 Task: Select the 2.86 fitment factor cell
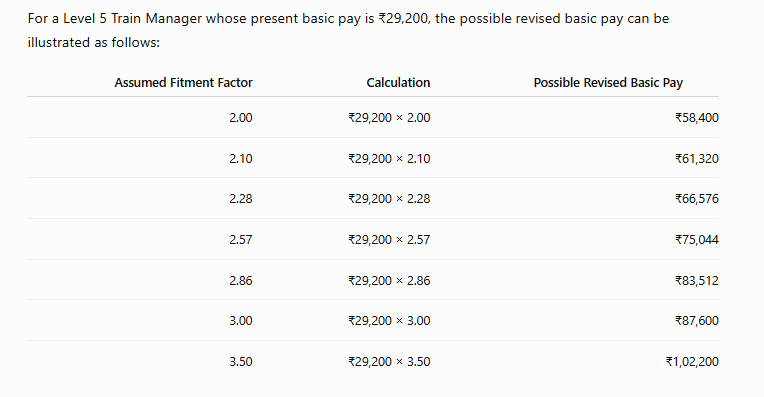(241, 281)
